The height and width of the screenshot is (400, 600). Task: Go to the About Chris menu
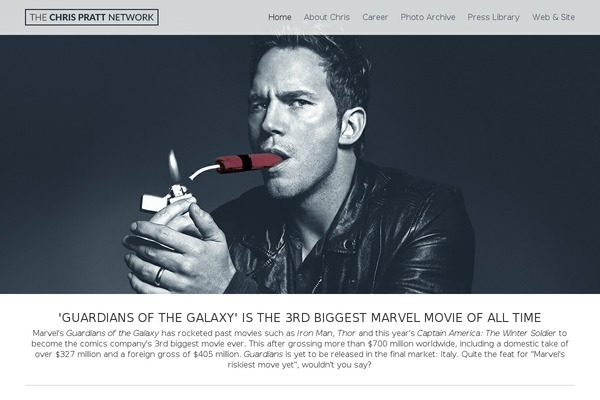click(327, 17)
